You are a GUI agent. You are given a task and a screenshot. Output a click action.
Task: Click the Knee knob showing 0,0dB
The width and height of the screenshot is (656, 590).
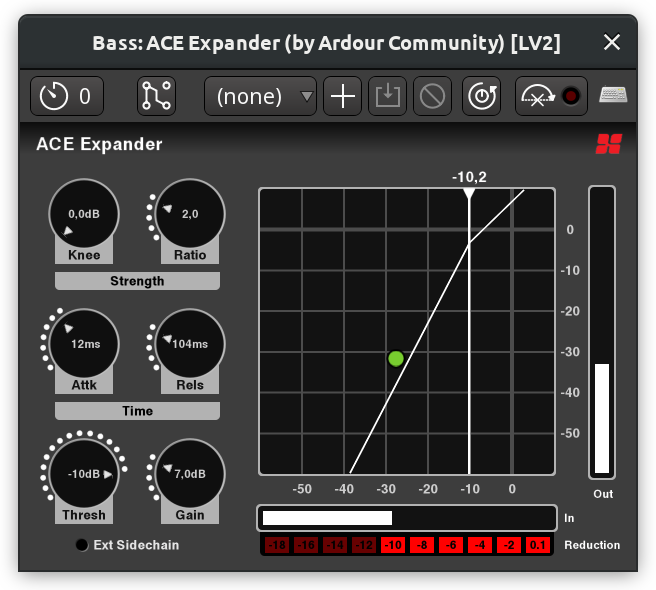[x=84, y=214]
